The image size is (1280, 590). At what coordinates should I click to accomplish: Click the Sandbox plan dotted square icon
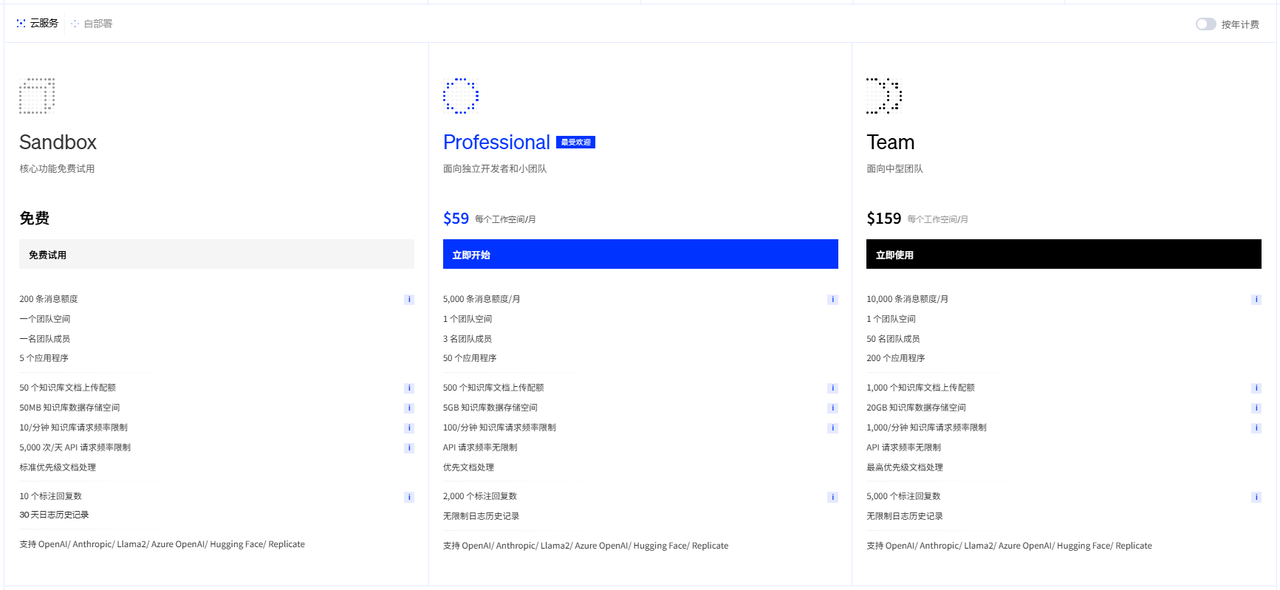pyautogui.click(x=37, y=96)
